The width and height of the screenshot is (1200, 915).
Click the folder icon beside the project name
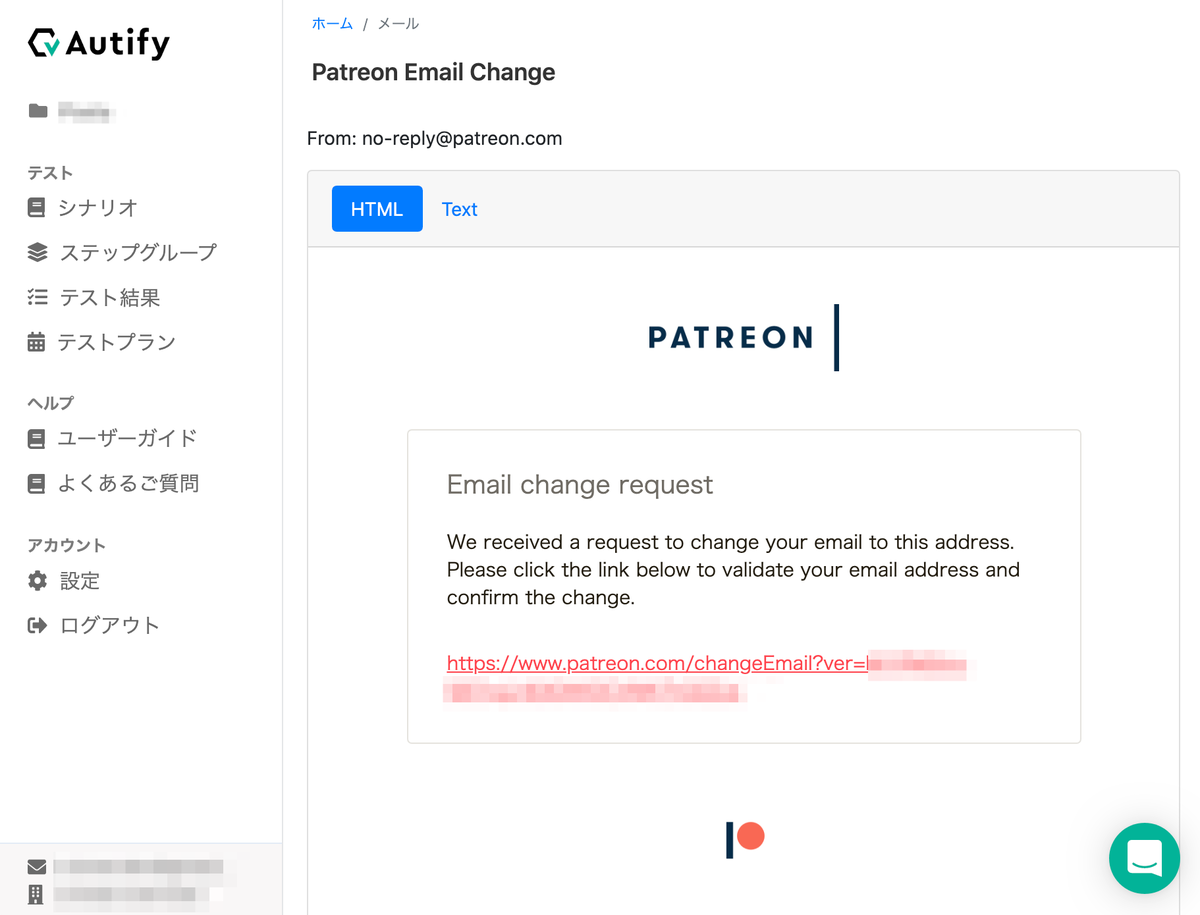tap(38, 111)
